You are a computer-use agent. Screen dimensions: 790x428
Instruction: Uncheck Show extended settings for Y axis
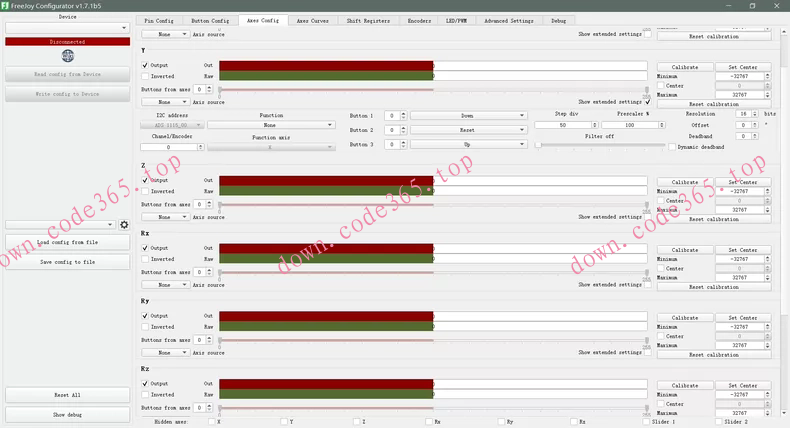coord(648,102)
